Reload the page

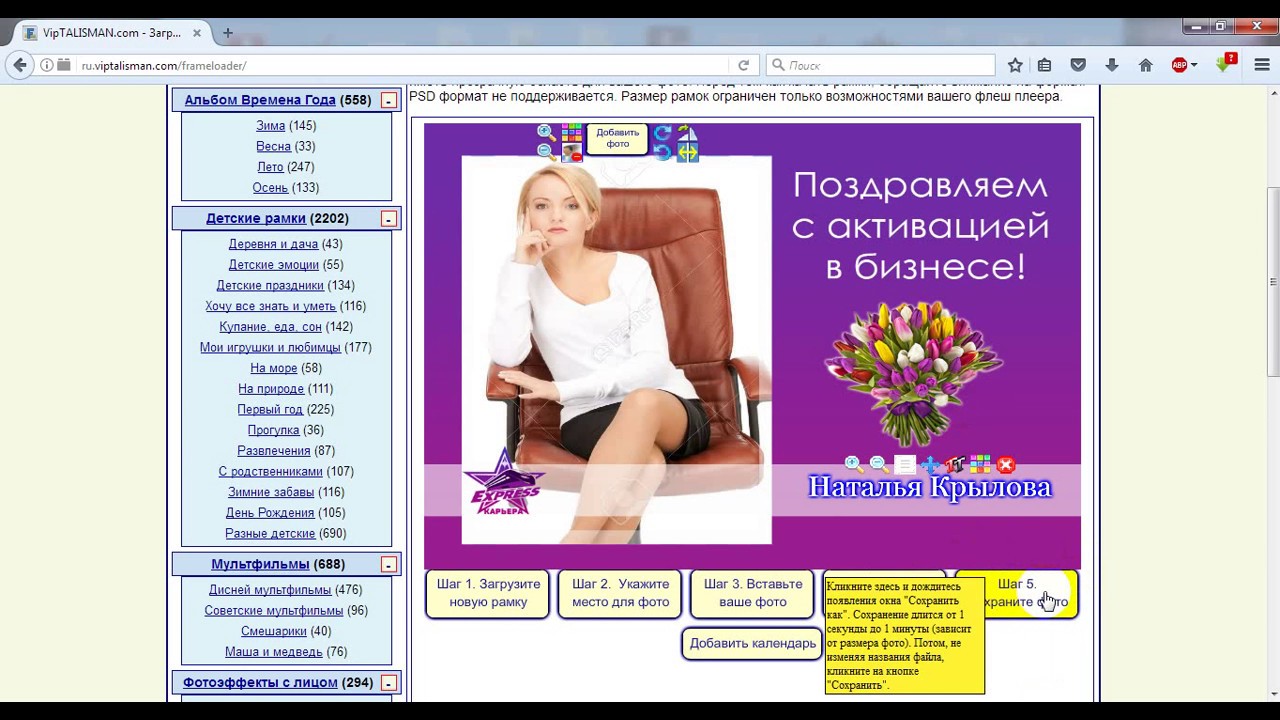tap(743, 65)
